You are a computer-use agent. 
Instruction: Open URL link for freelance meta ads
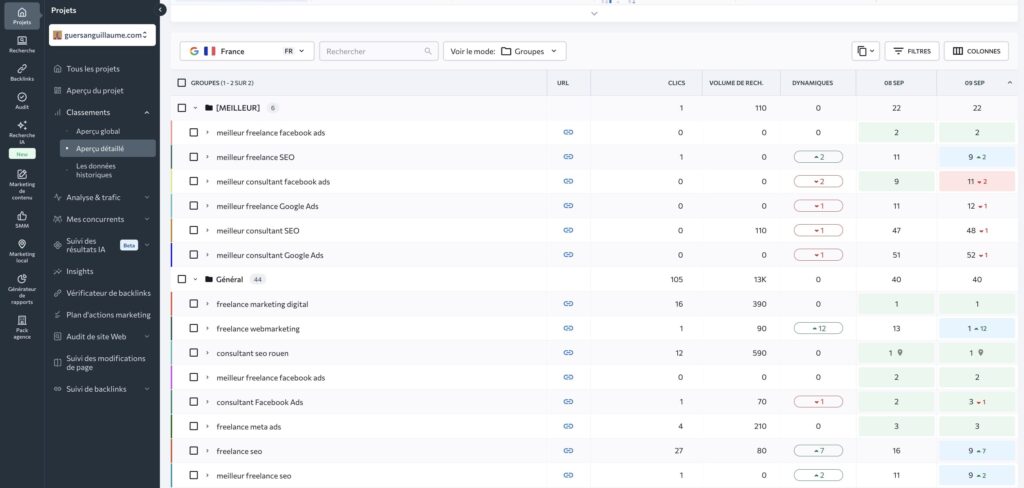(x=568, y=427)
